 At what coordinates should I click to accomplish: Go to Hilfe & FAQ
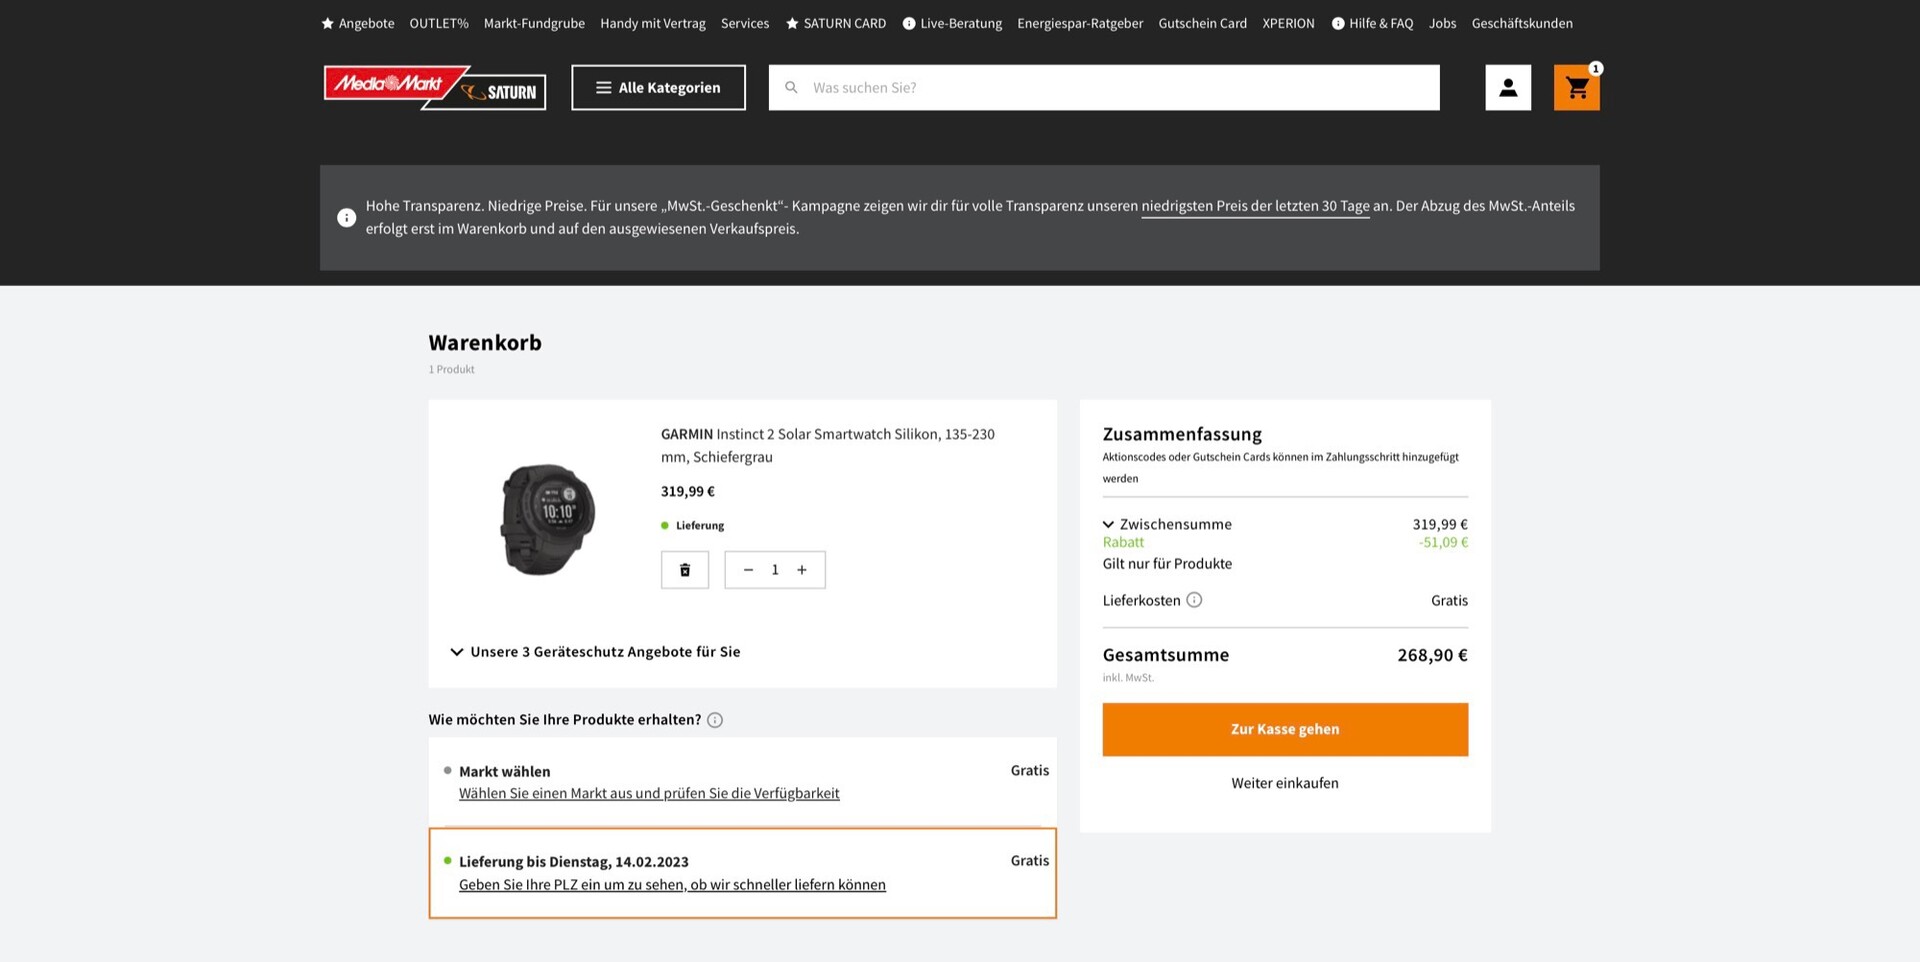(1372, 23)
